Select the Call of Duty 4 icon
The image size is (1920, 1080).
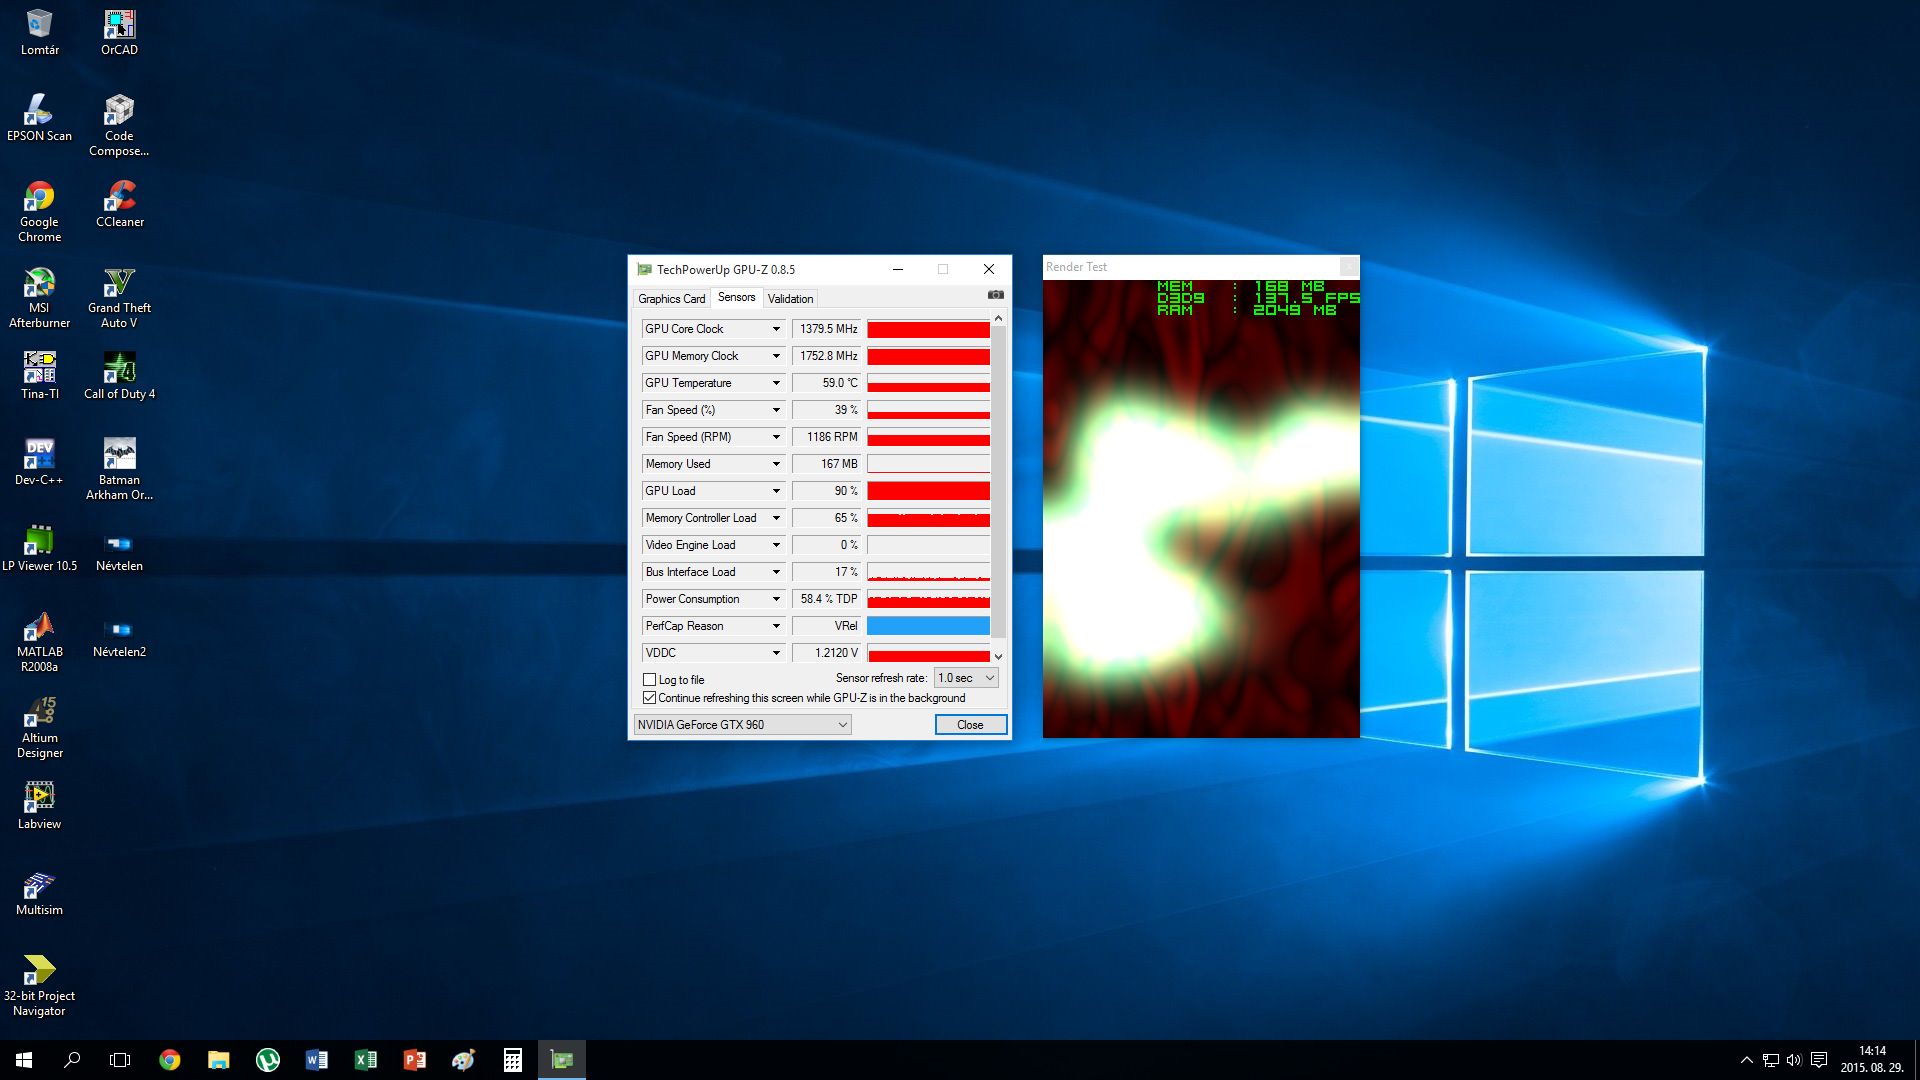(x=119, y=375)
